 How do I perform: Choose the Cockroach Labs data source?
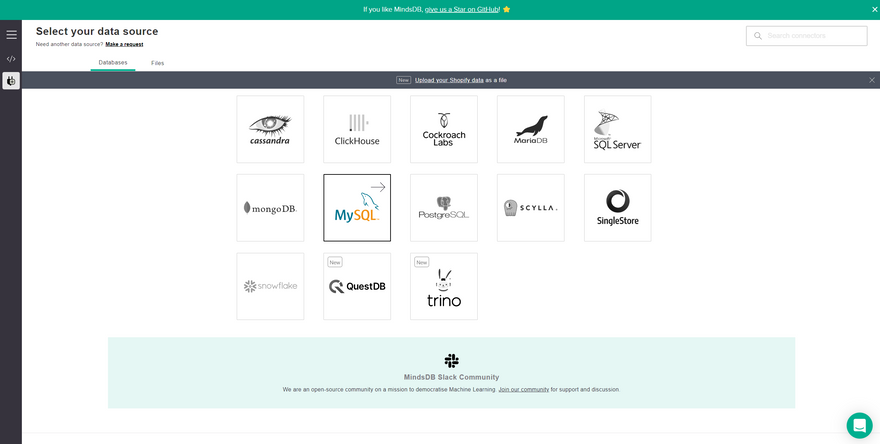[x=444, y=129]
